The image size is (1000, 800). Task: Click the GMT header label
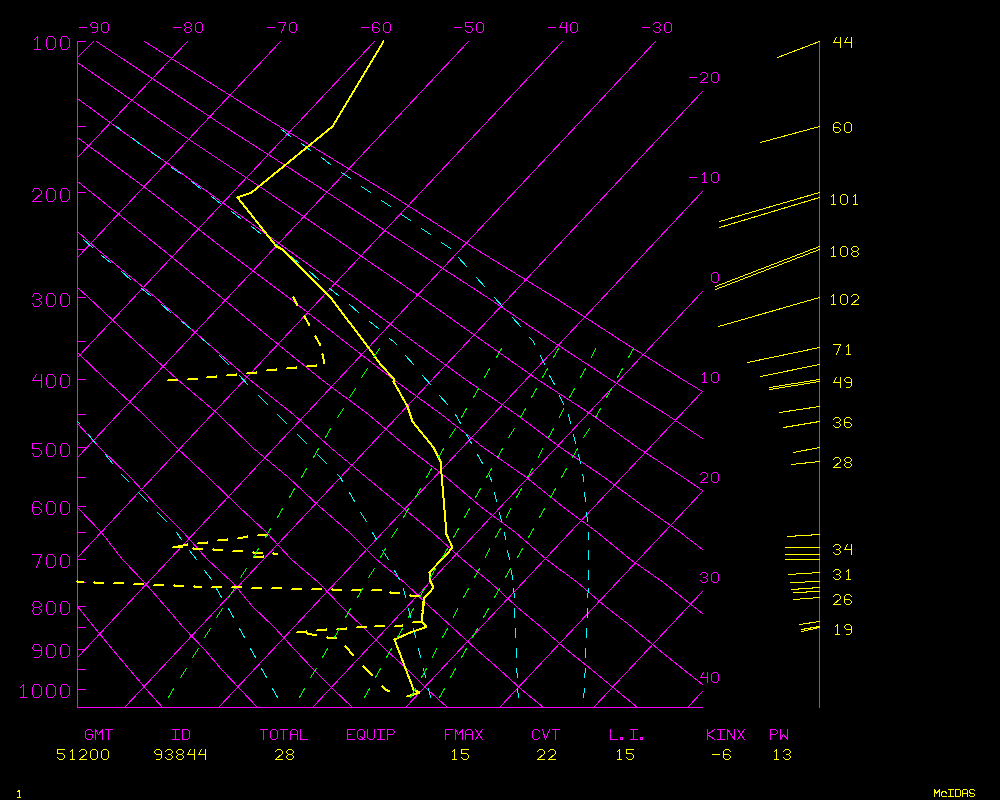coord(98,735)
